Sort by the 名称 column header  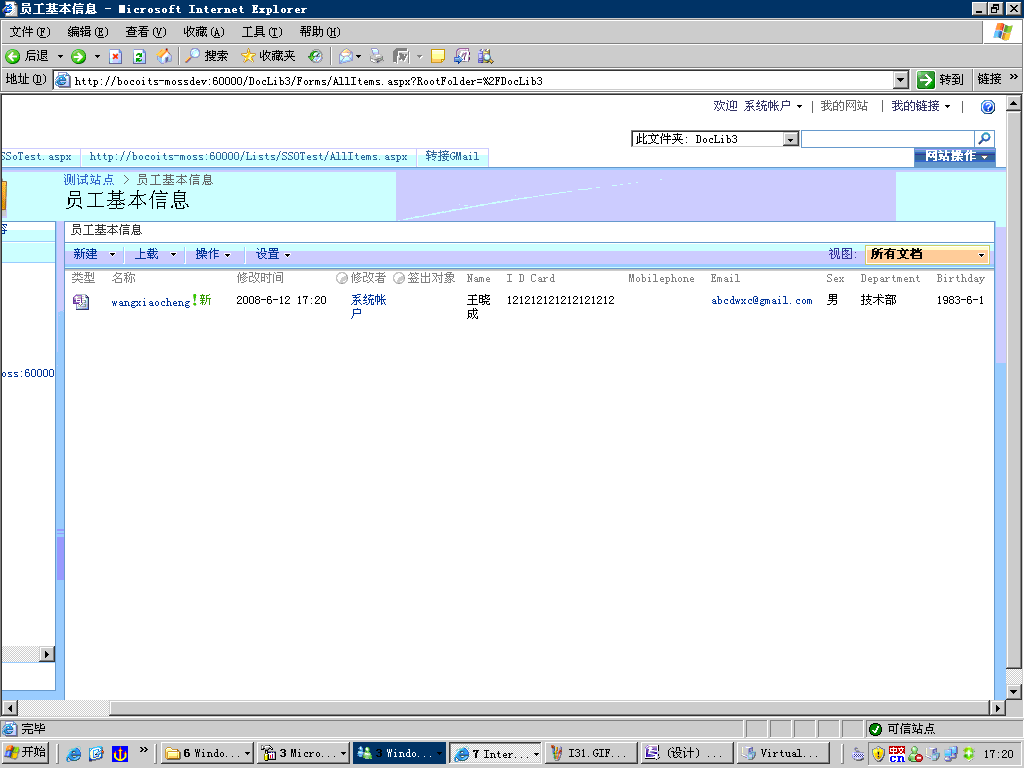[x=123, y=278]
